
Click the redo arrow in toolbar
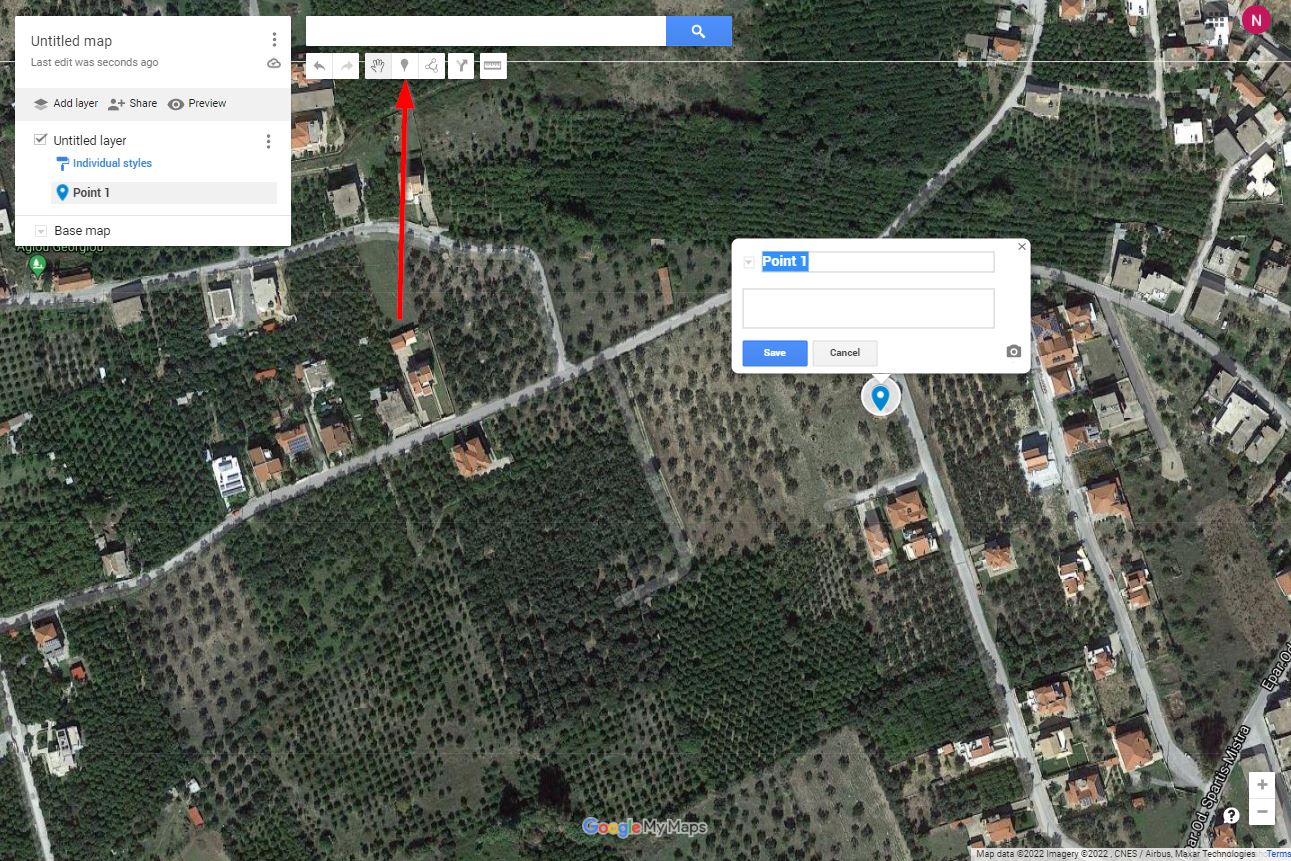coord(346,66)
